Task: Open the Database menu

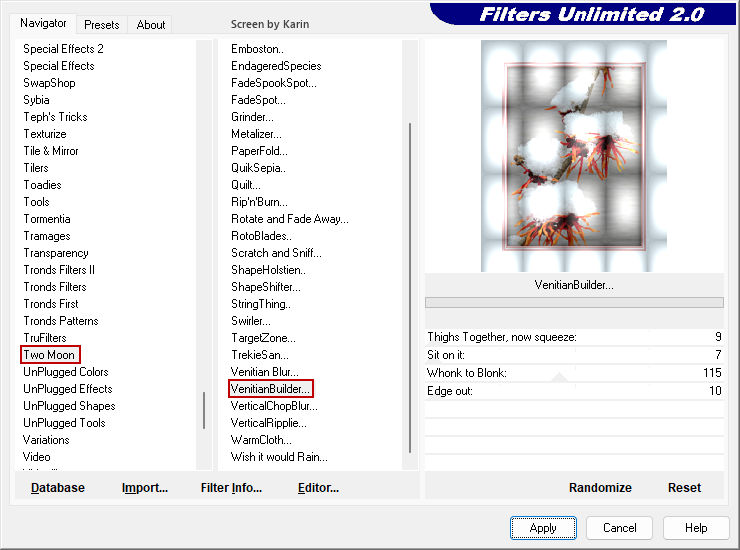Action: pyautogui.click(x=58, y=488)
